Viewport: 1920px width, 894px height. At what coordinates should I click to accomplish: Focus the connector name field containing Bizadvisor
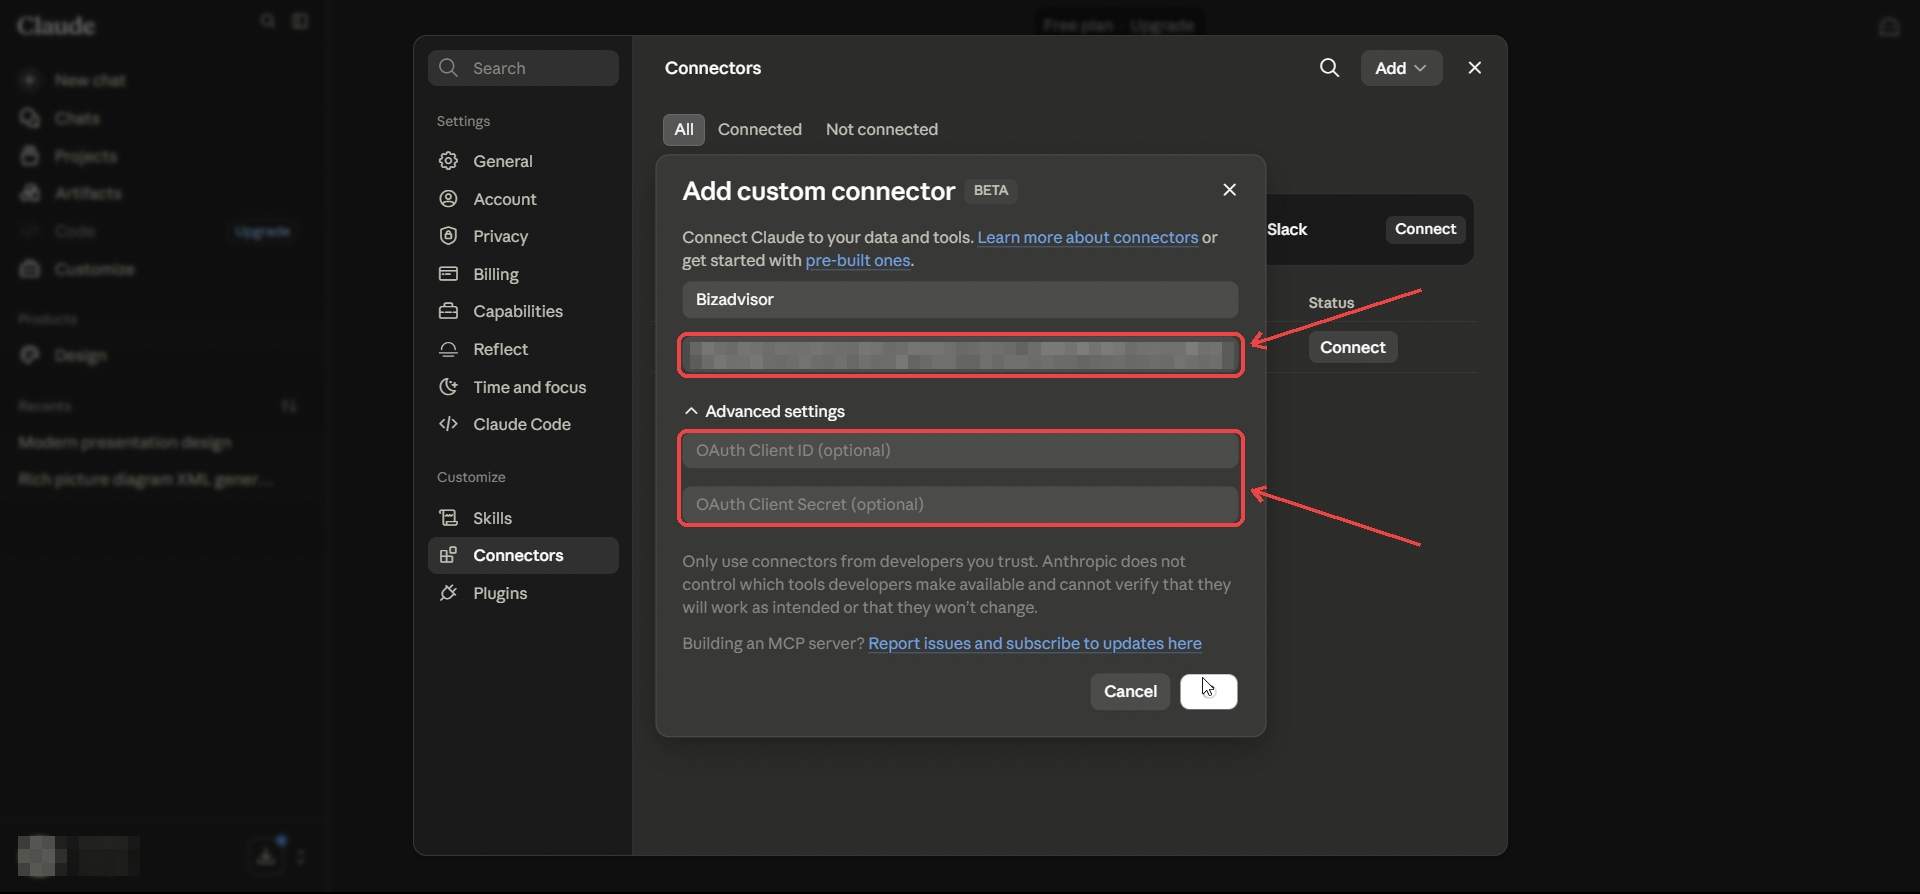(x=960, y=299)
